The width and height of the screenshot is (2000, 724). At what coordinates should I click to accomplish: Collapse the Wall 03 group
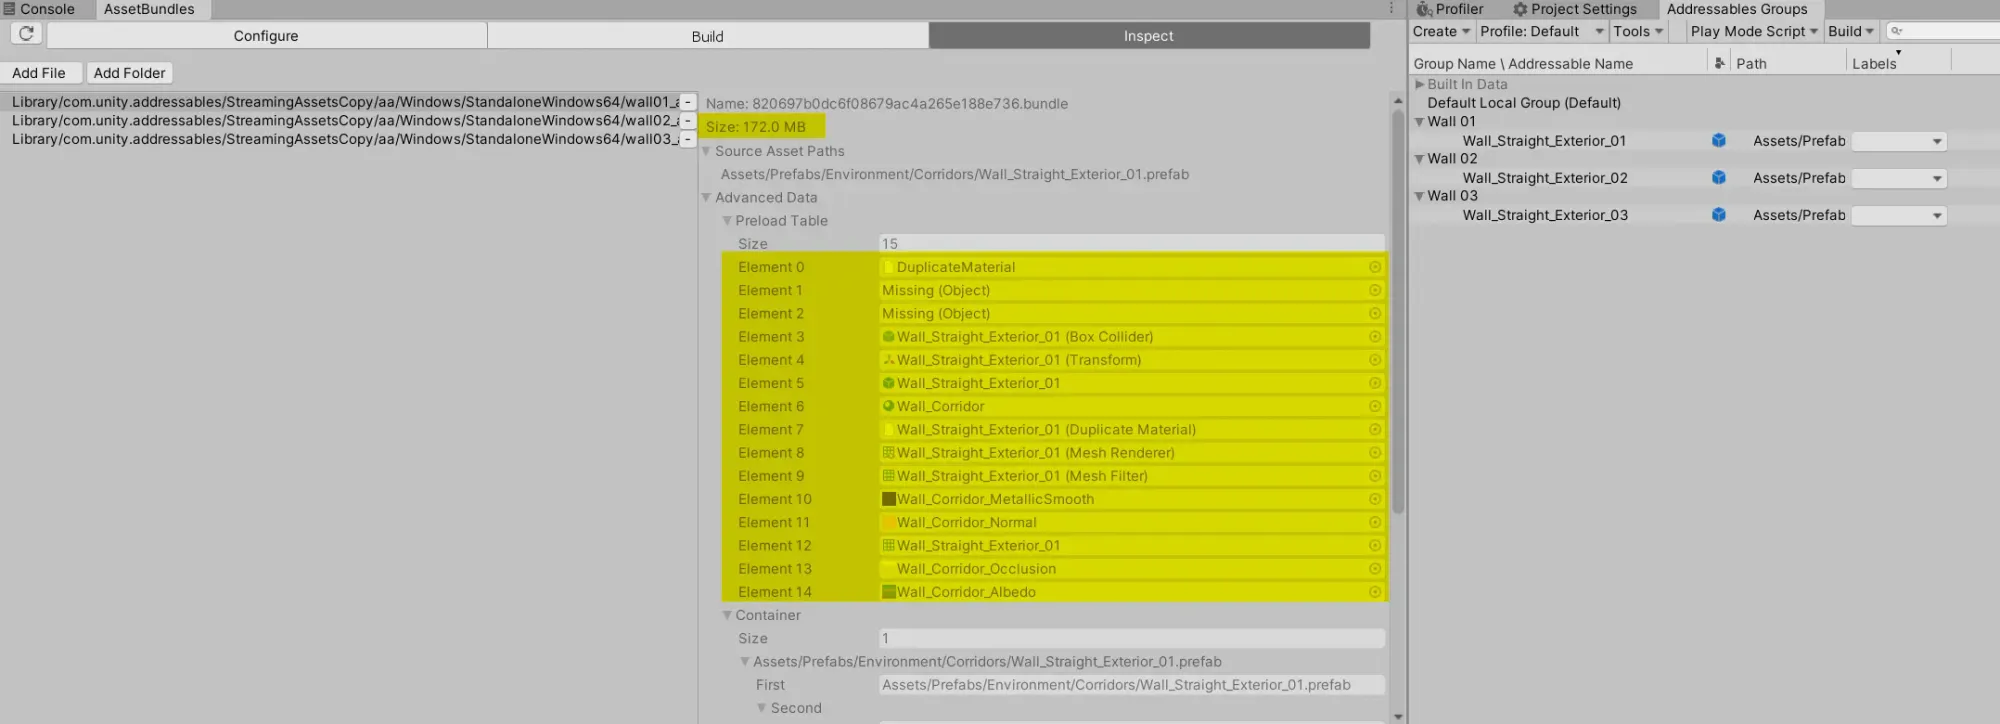tap(1419, 196)
